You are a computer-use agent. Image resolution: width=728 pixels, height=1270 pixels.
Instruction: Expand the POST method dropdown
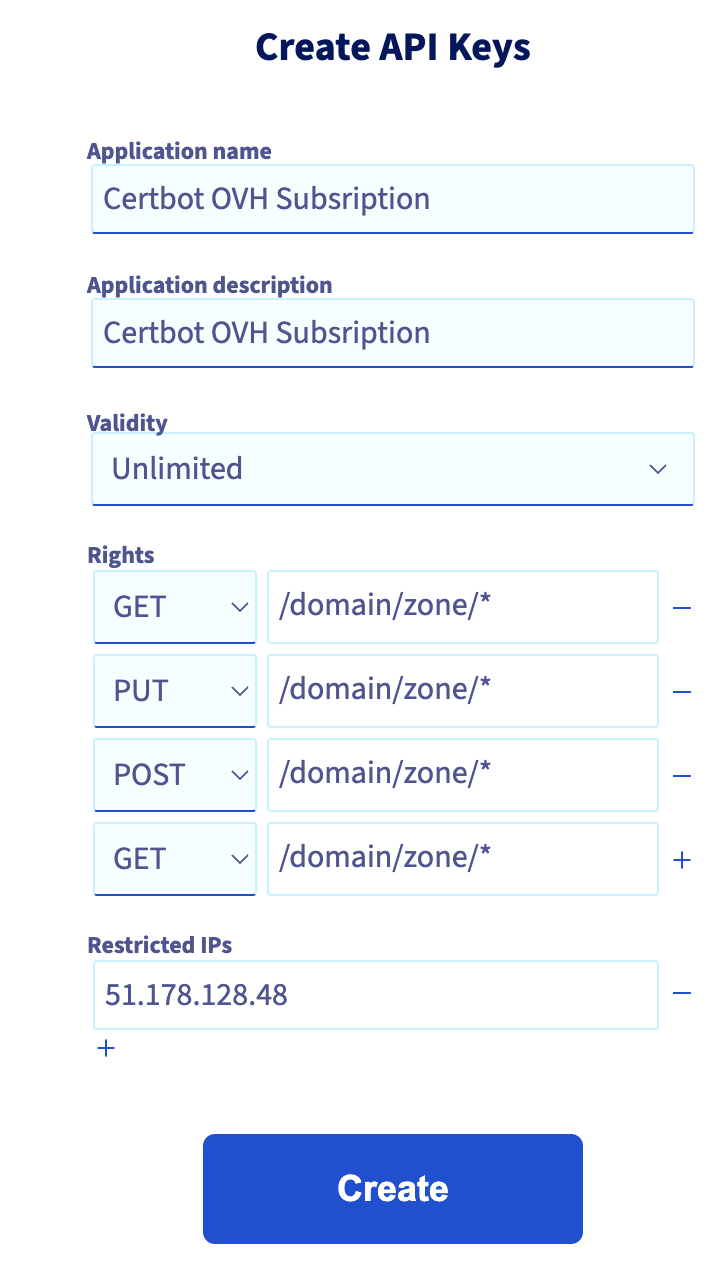(175, 774)
